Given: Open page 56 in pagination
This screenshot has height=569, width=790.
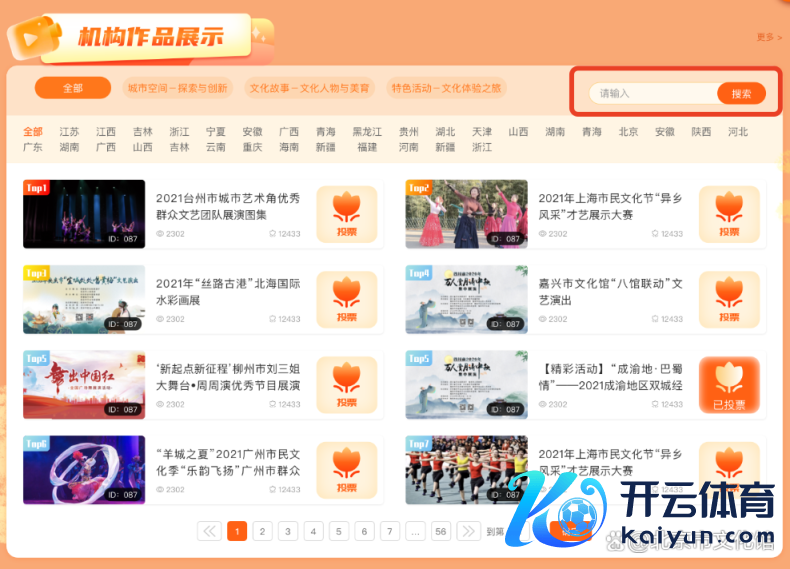Looking at the screenshot, I should click(x=441, y=531).
